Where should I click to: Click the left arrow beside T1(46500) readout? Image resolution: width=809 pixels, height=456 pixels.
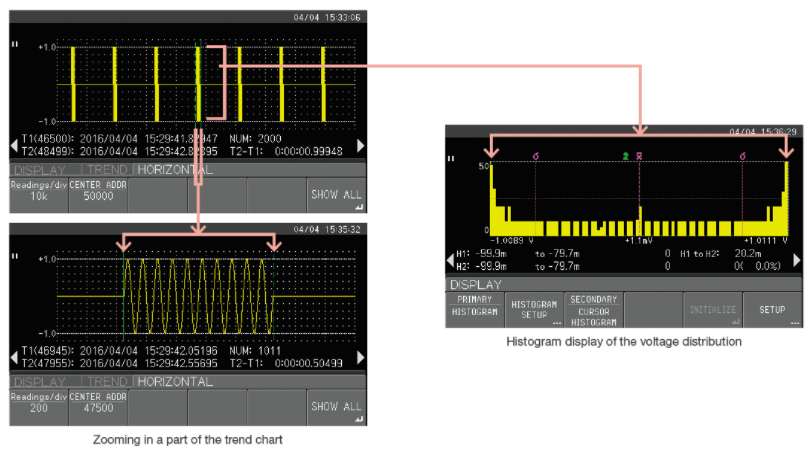point(14,145)
